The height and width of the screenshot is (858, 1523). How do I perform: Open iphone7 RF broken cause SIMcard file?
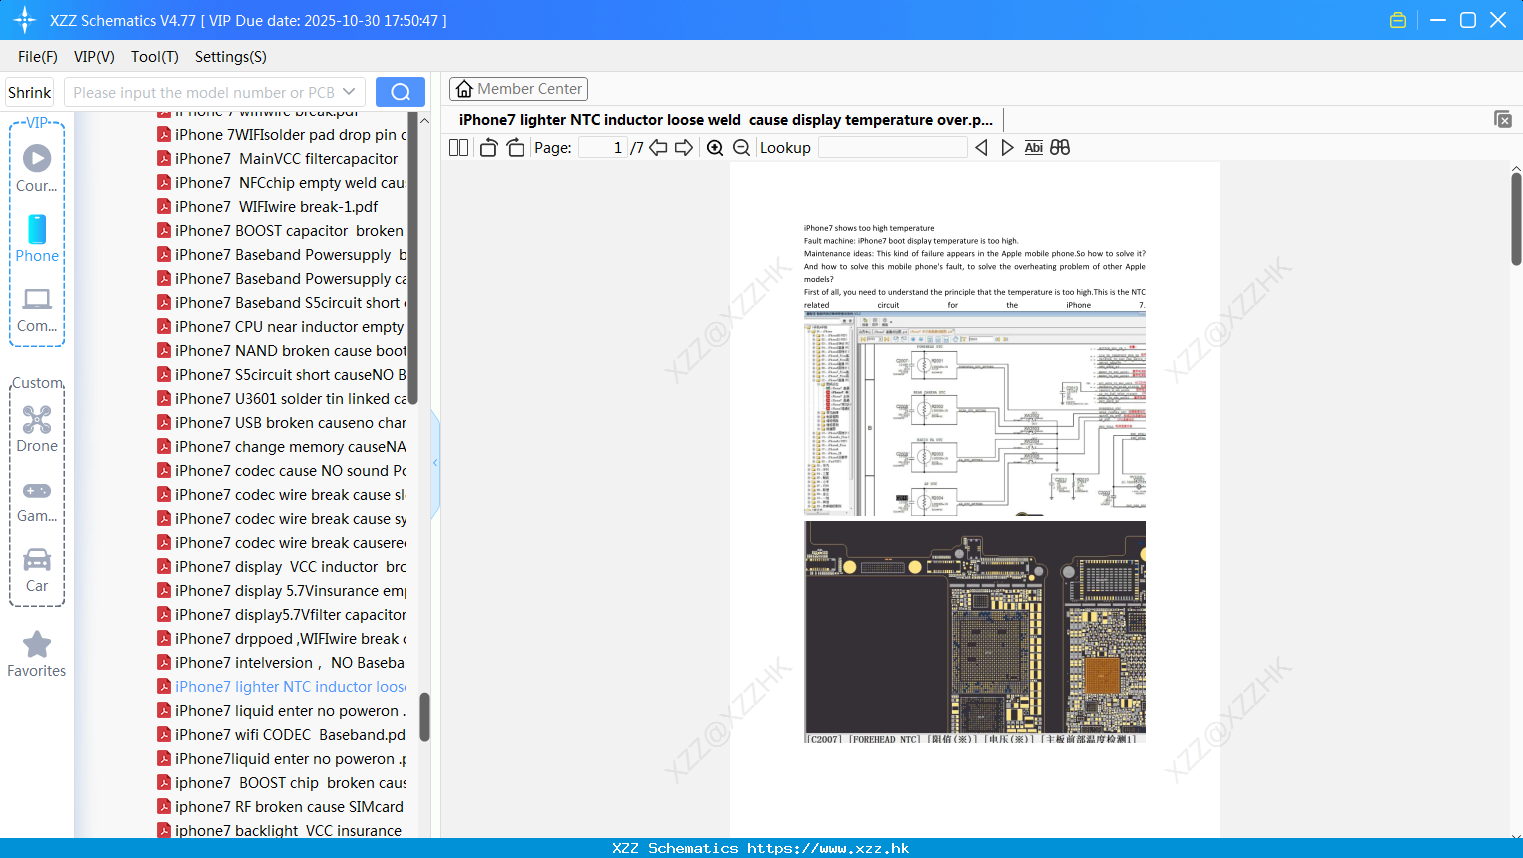pos(281,807)
